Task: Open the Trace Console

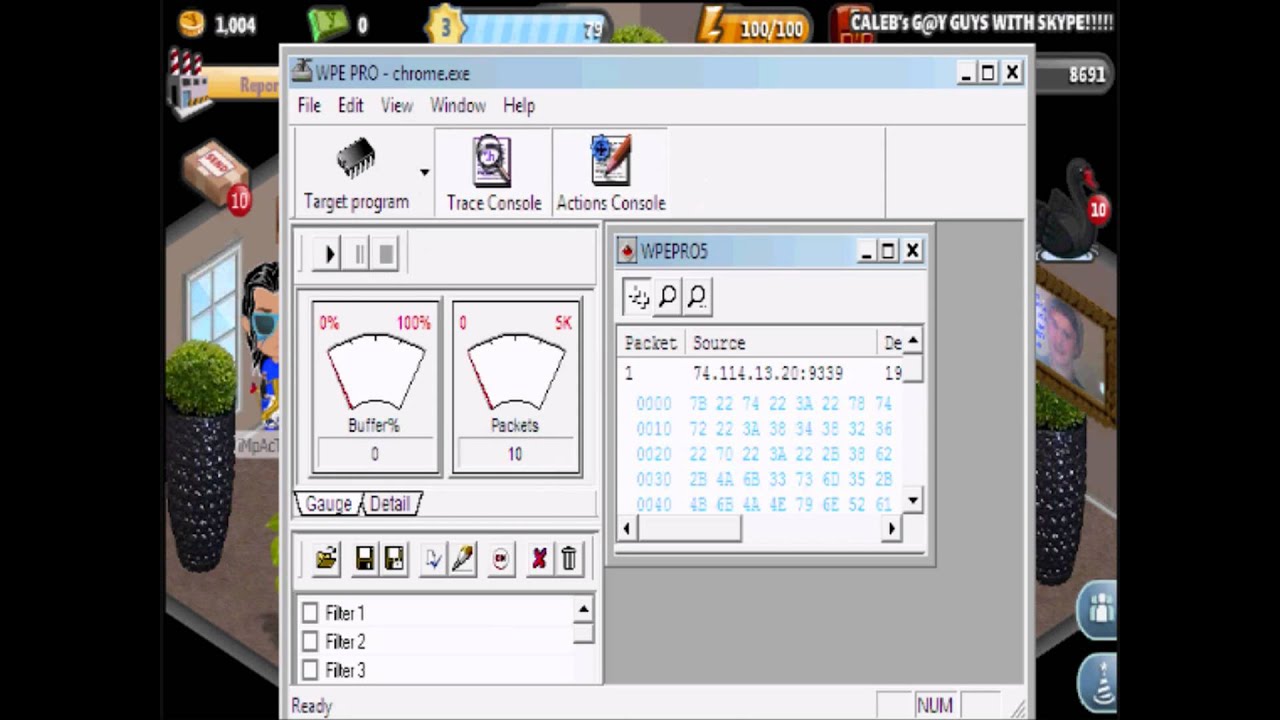Action: tap(493, 172)
